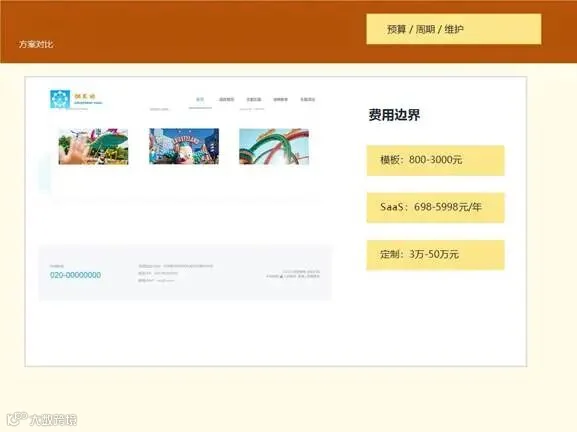
Task: Select the second navigation menu item
Action: [x=227, y=99]
